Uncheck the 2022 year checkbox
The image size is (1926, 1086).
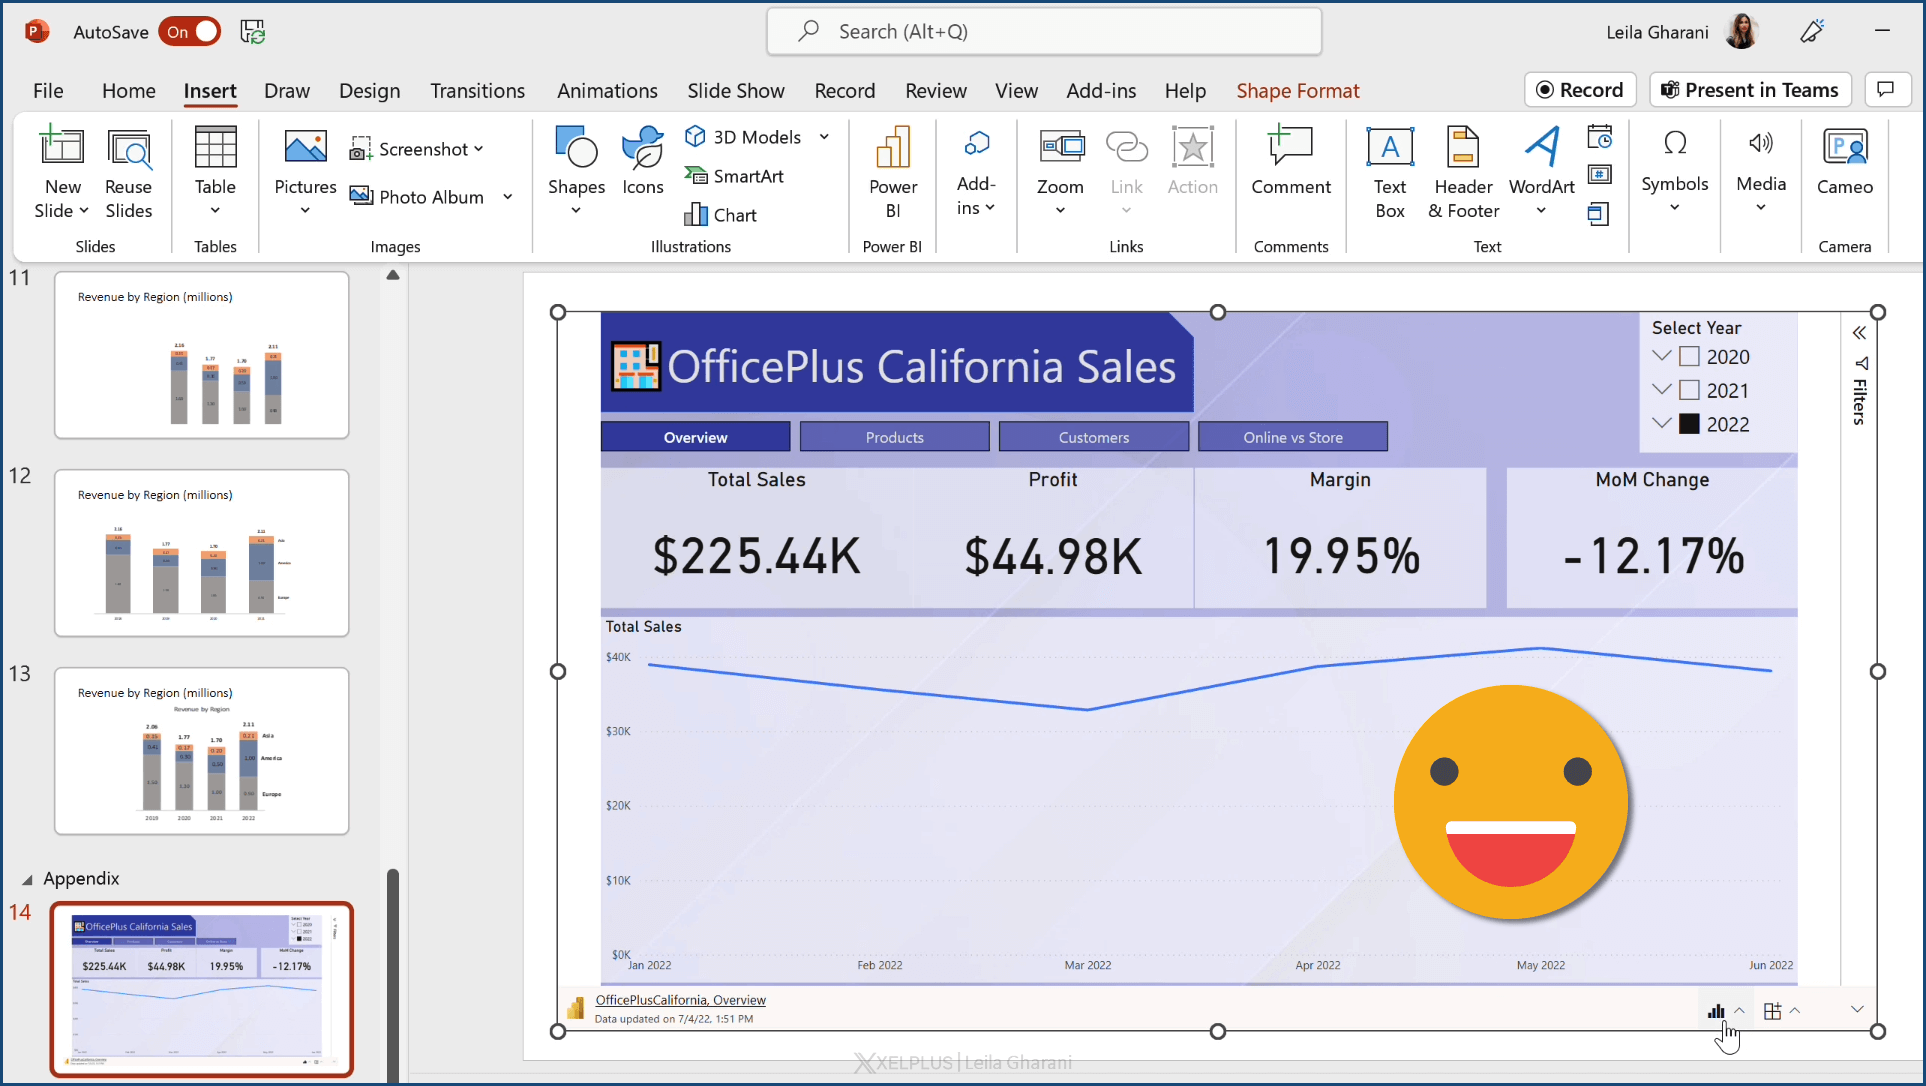point(1689,424)
